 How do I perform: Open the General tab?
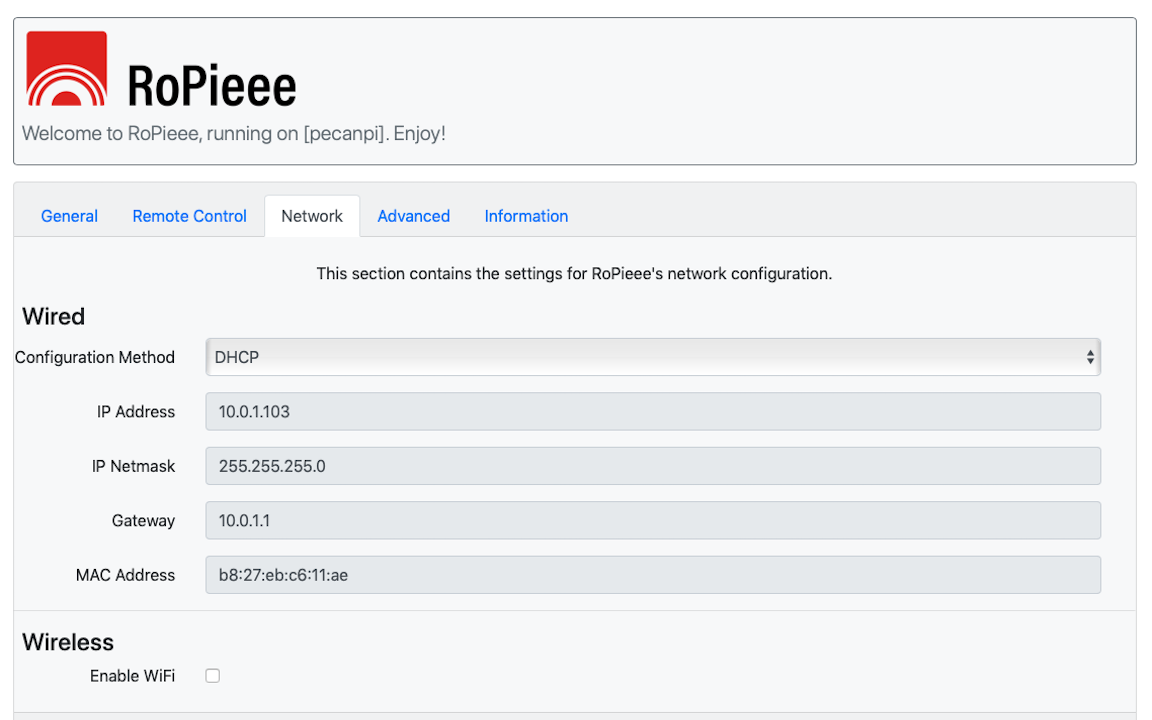(69, 216)
